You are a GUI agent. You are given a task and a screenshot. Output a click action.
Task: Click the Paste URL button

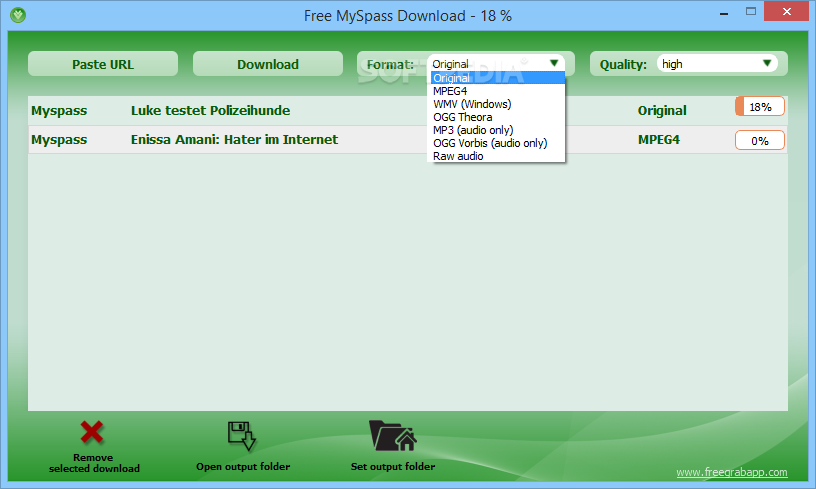click(103, 64)
